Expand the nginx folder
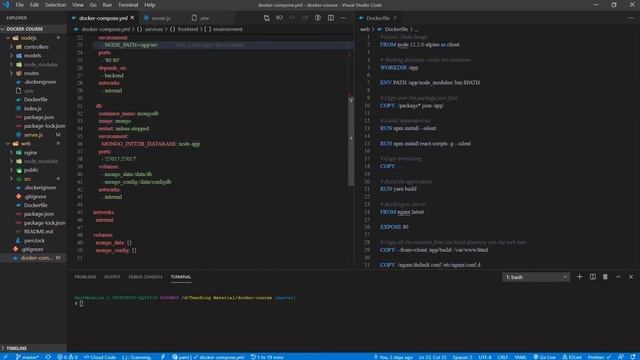Viewport: 640px width, 360px height. tap(33, 152)
